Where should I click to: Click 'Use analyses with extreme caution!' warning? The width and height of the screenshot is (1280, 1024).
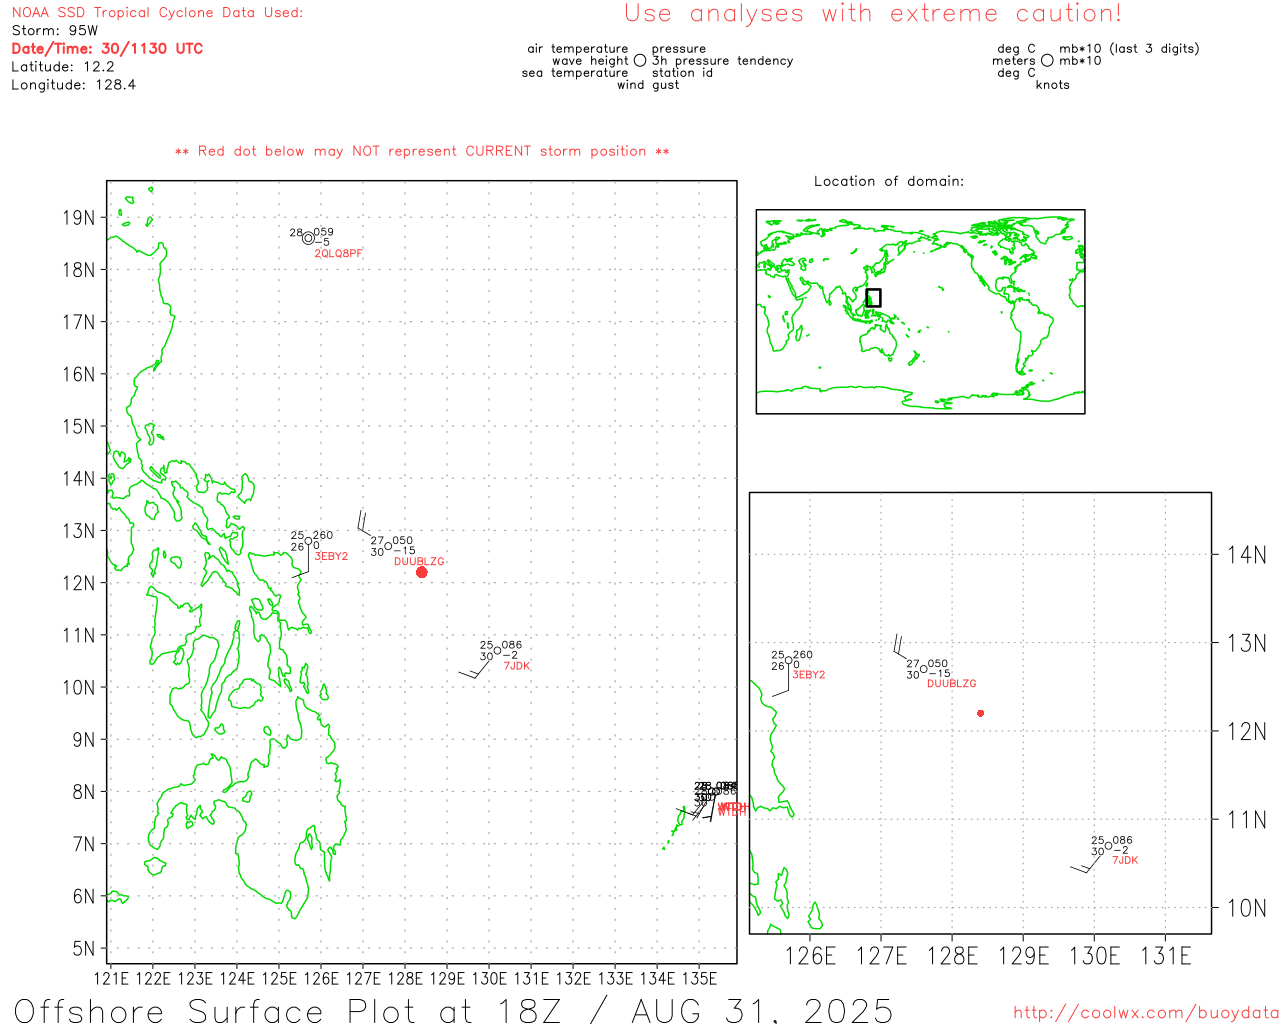click(873, 14)
